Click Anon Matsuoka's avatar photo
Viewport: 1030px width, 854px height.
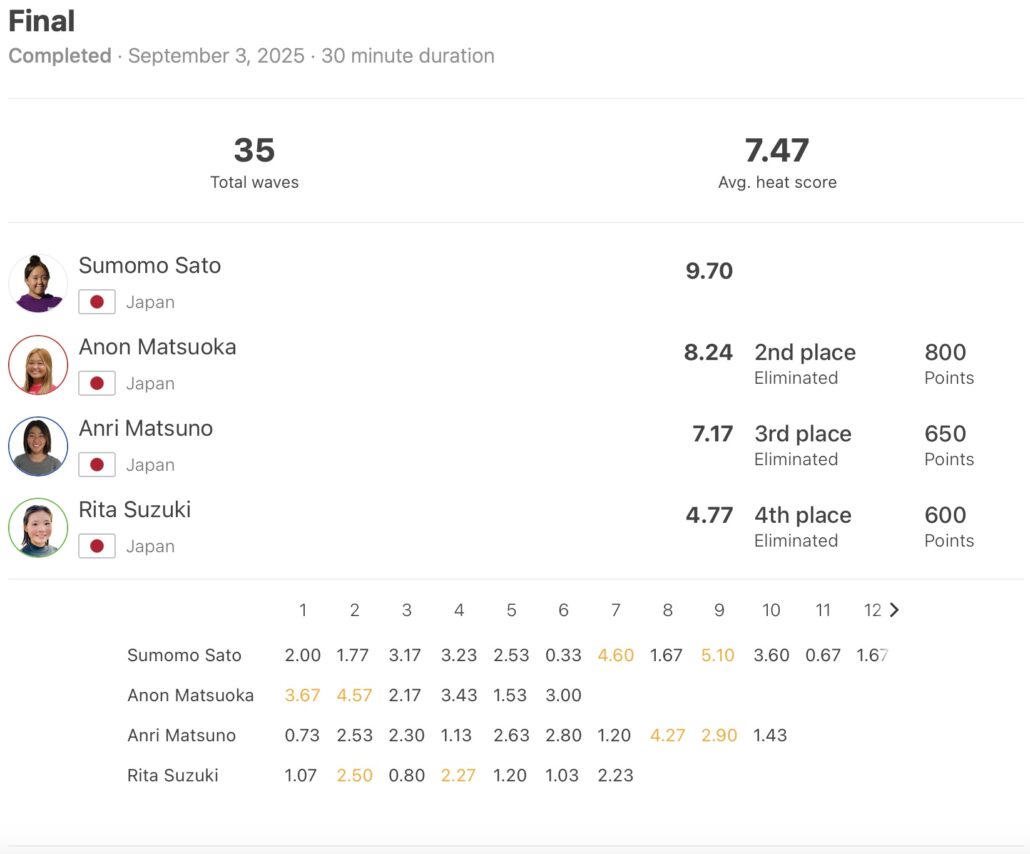38,364
